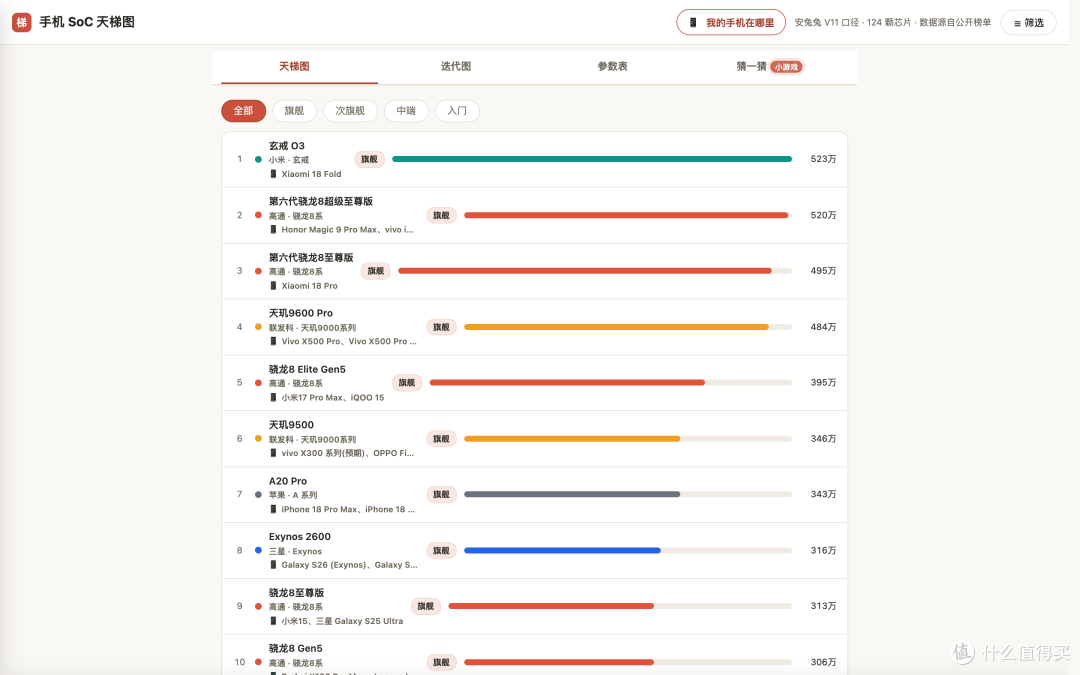This screenshot has width=1080, height=675.
Task: Select the 中端 filter chip
Action: point(406,111)
